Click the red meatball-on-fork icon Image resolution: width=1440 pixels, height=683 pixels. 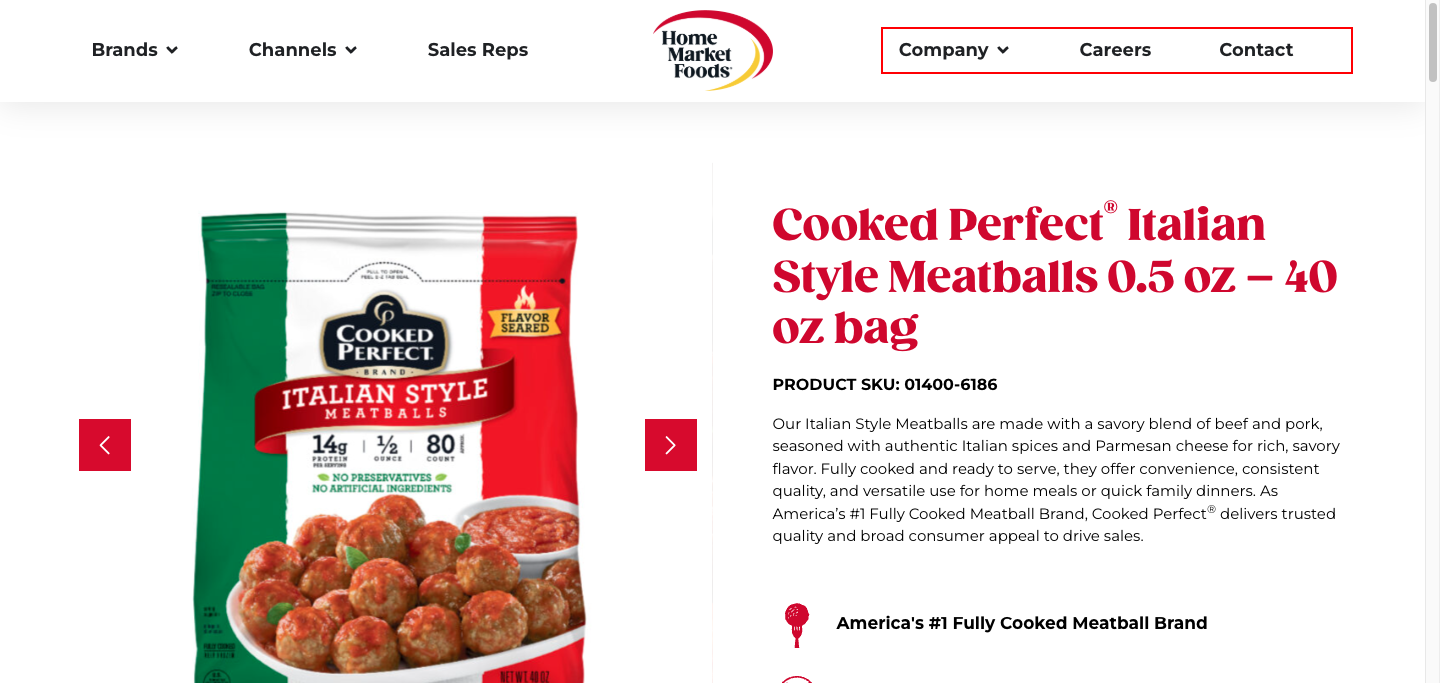coord(796,625)
